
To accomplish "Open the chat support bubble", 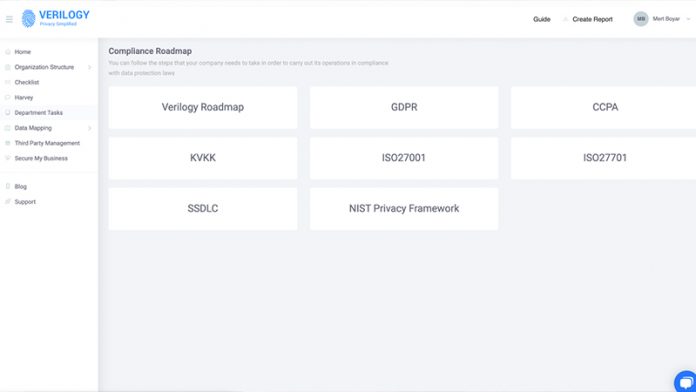I will click(686, 382).
